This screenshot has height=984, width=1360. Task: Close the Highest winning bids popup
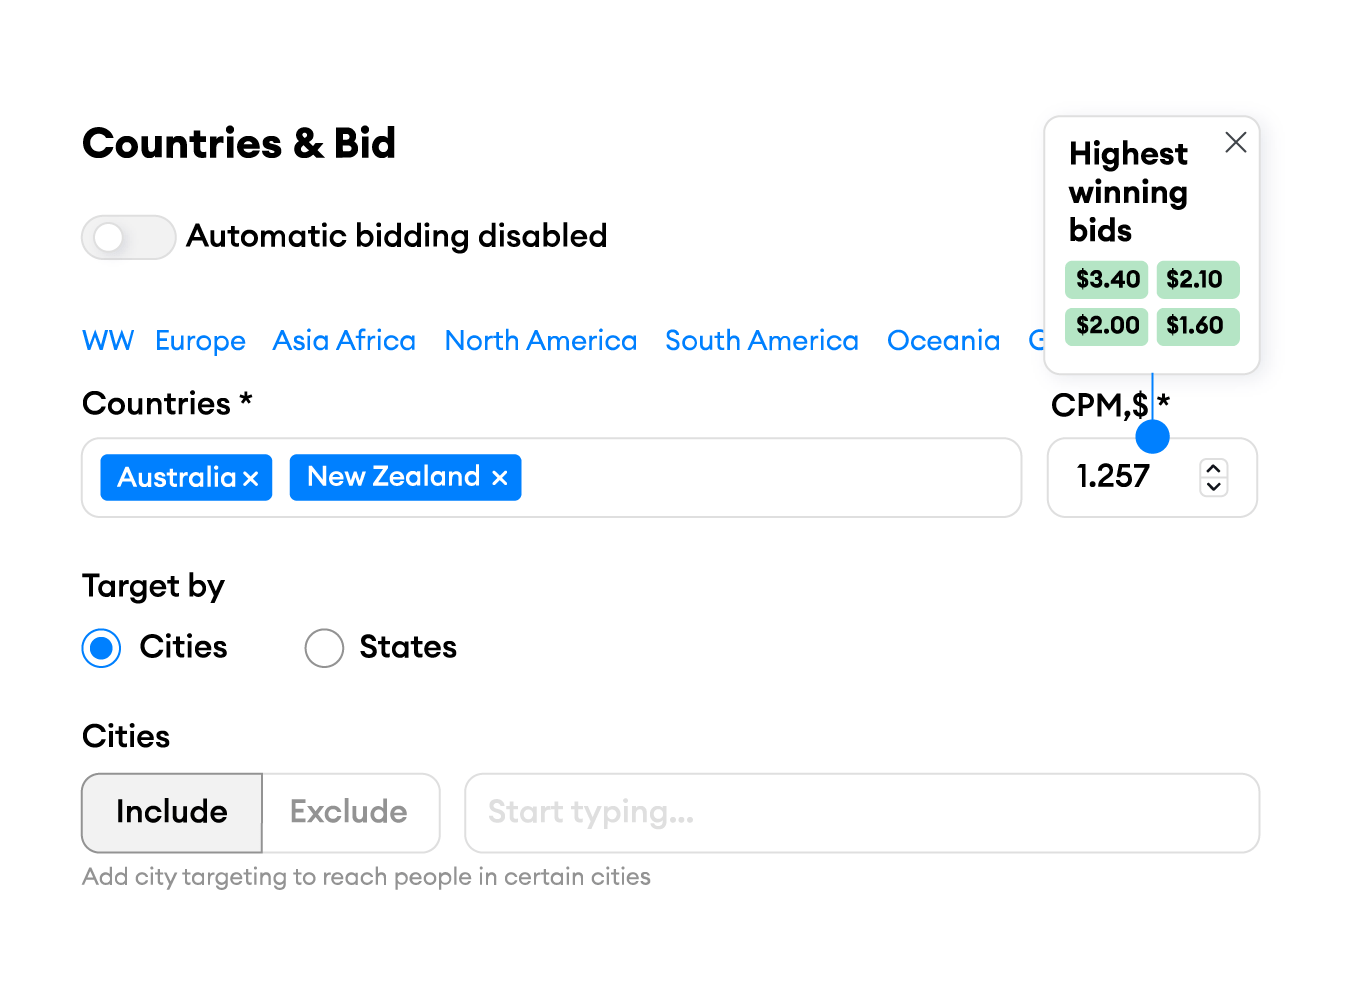[1236, 143]
